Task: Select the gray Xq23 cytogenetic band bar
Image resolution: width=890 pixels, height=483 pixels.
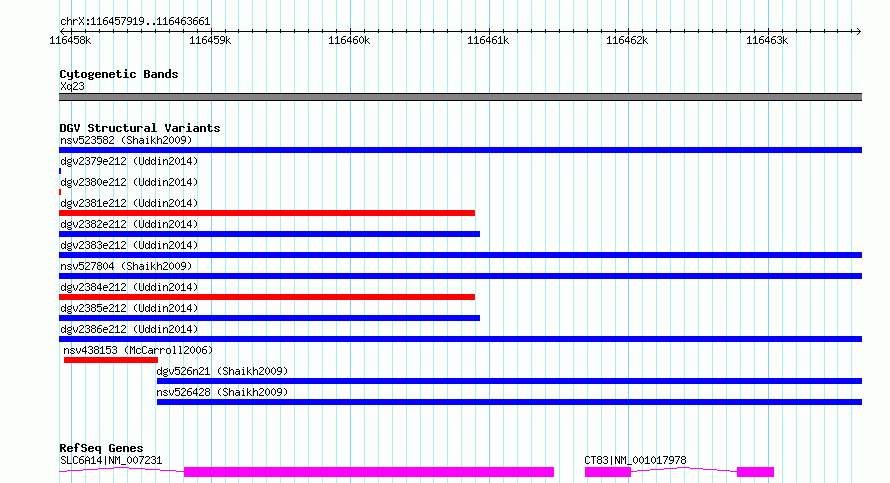Action: coord(460,97)
